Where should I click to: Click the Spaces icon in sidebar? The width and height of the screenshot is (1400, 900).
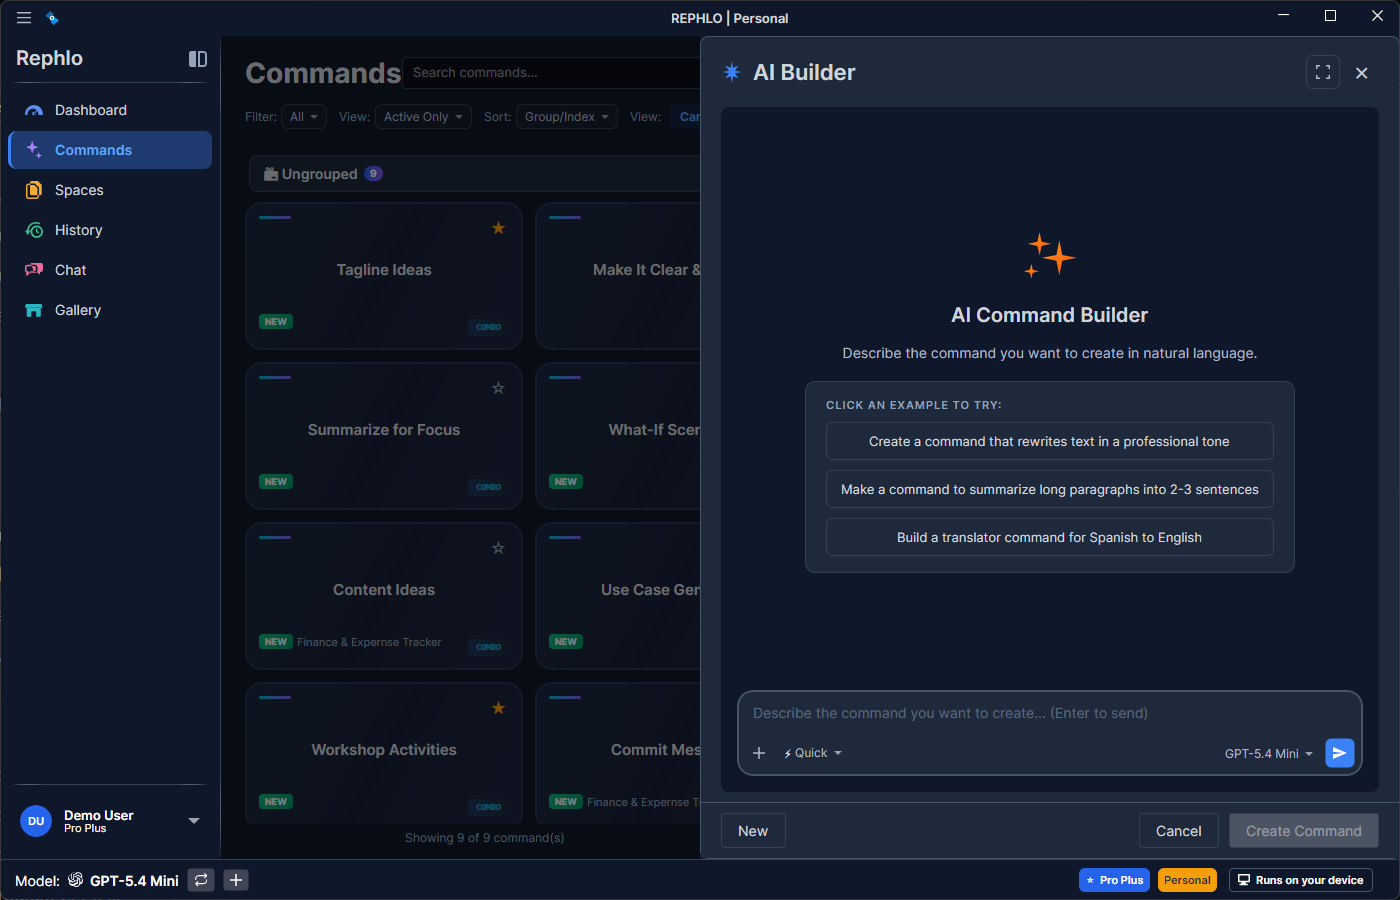pyautogui.click(x=34, y=190)
